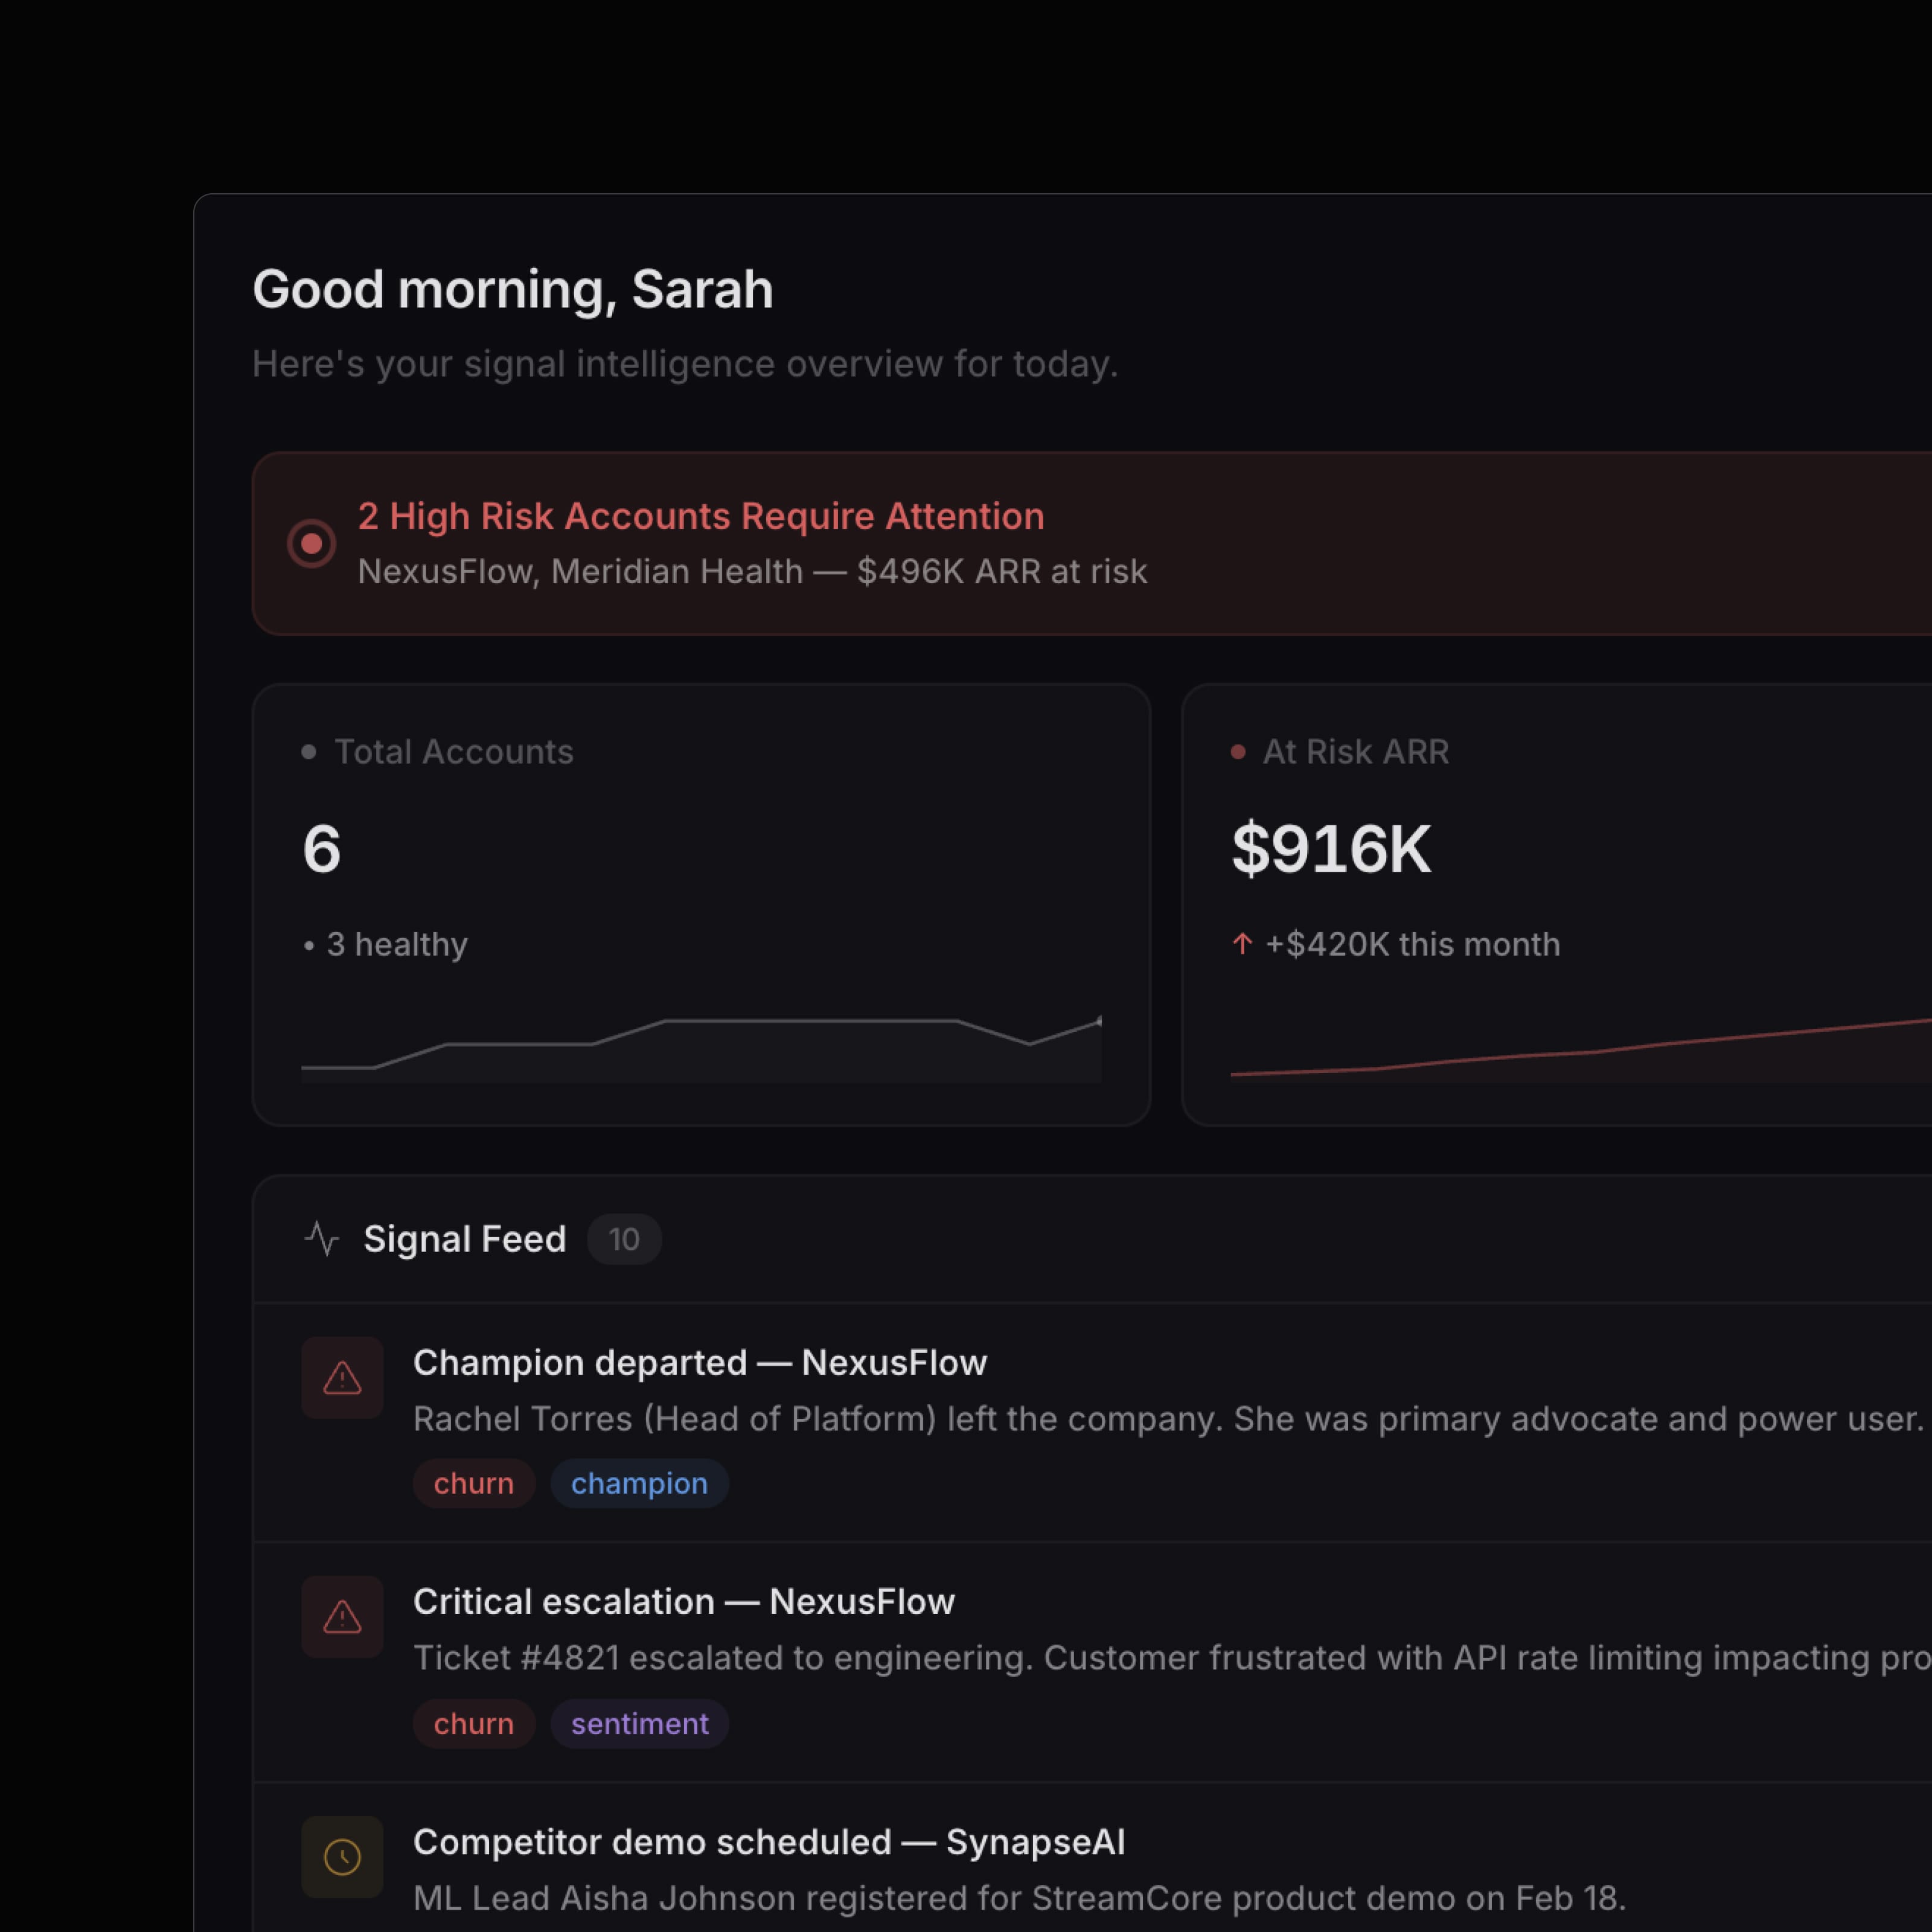Select the purple sentiment tag

[639, 1724]
